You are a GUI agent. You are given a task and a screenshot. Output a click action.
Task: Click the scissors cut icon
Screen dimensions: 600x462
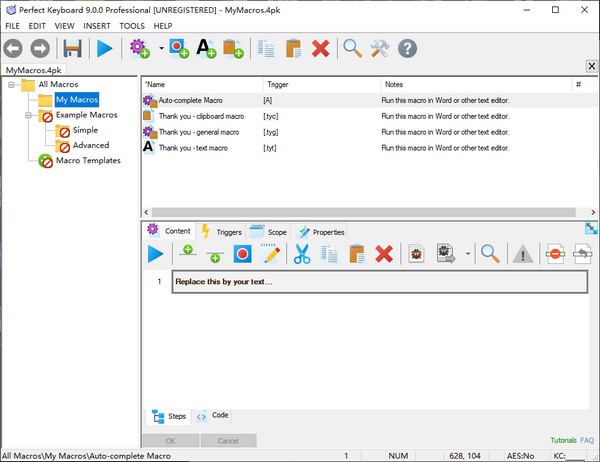(x=301, y=254)
